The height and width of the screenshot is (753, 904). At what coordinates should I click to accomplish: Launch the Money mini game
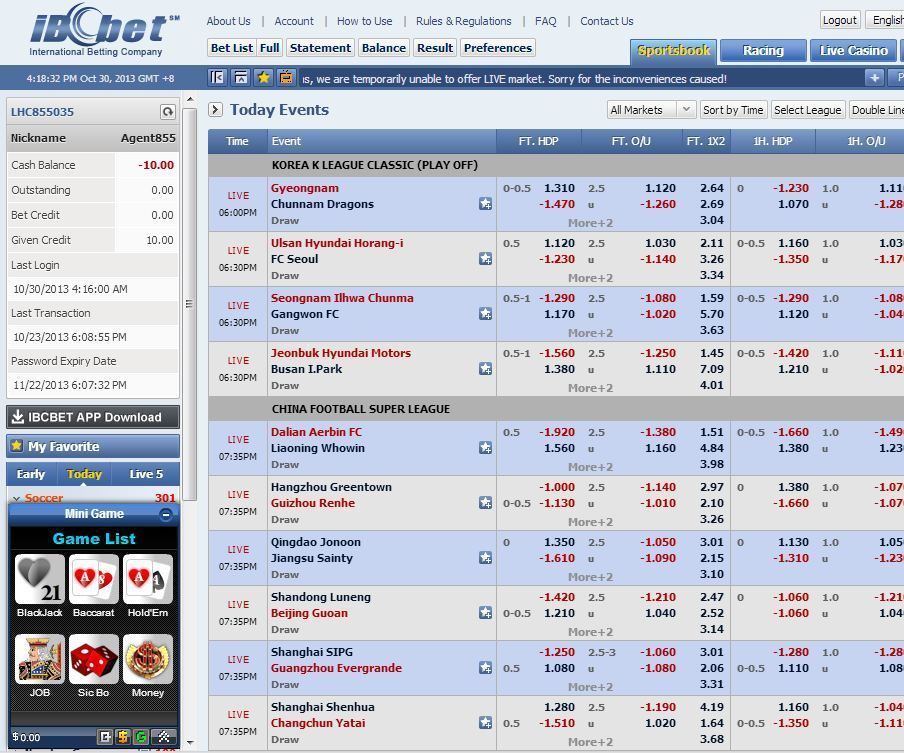pos(148,659)
